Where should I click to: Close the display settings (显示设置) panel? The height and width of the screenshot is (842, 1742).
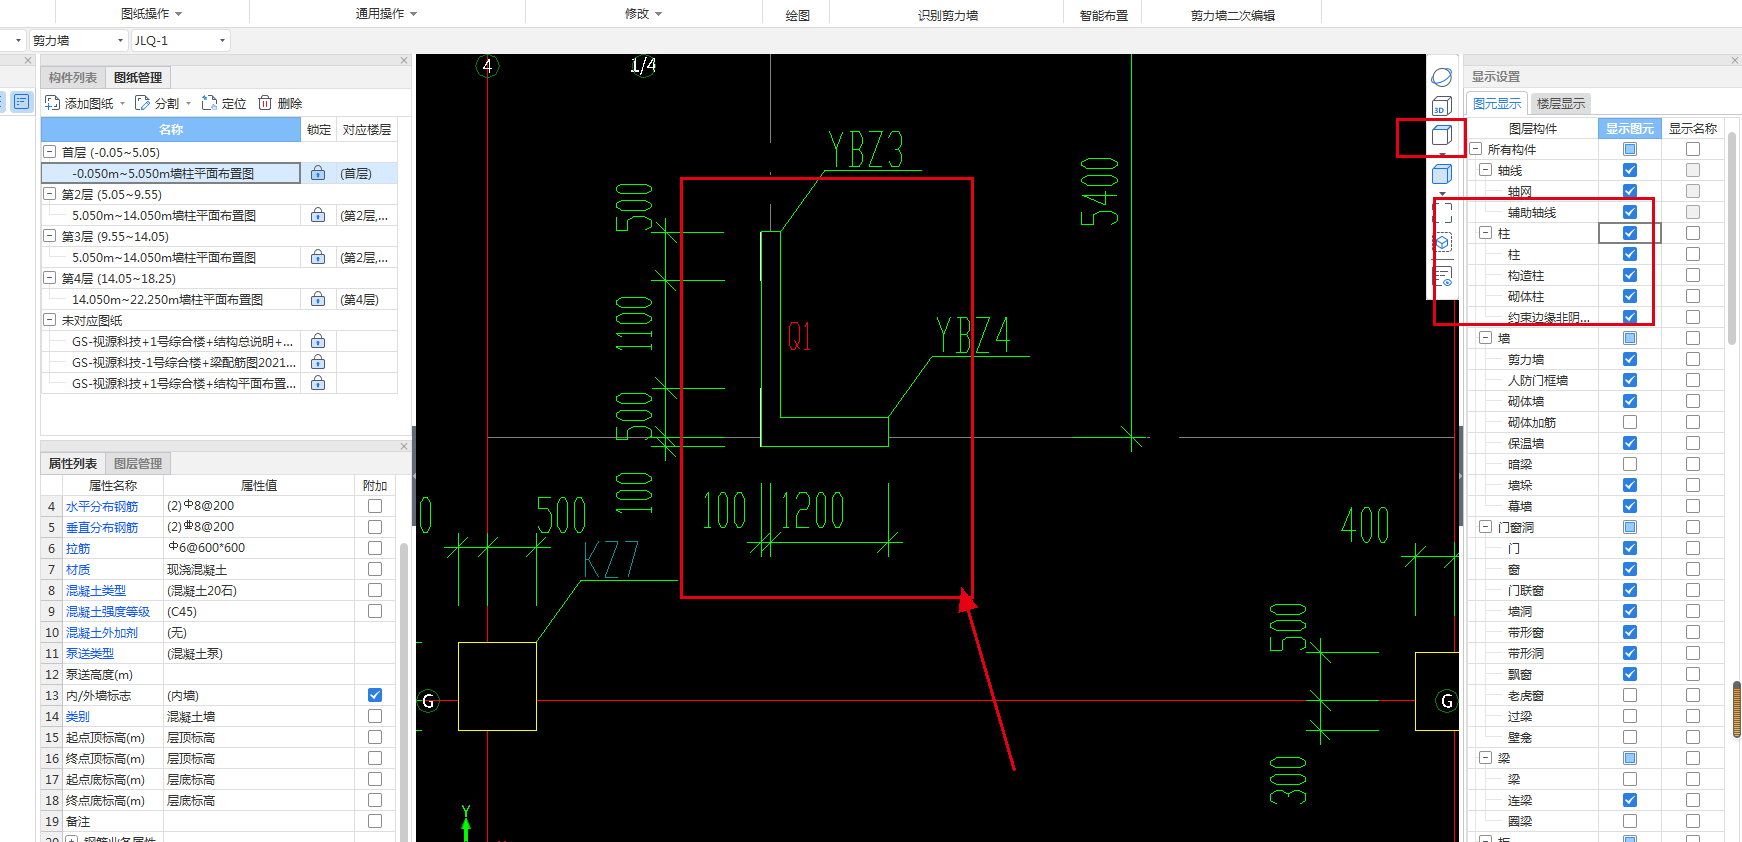(x=1735, y=61)
